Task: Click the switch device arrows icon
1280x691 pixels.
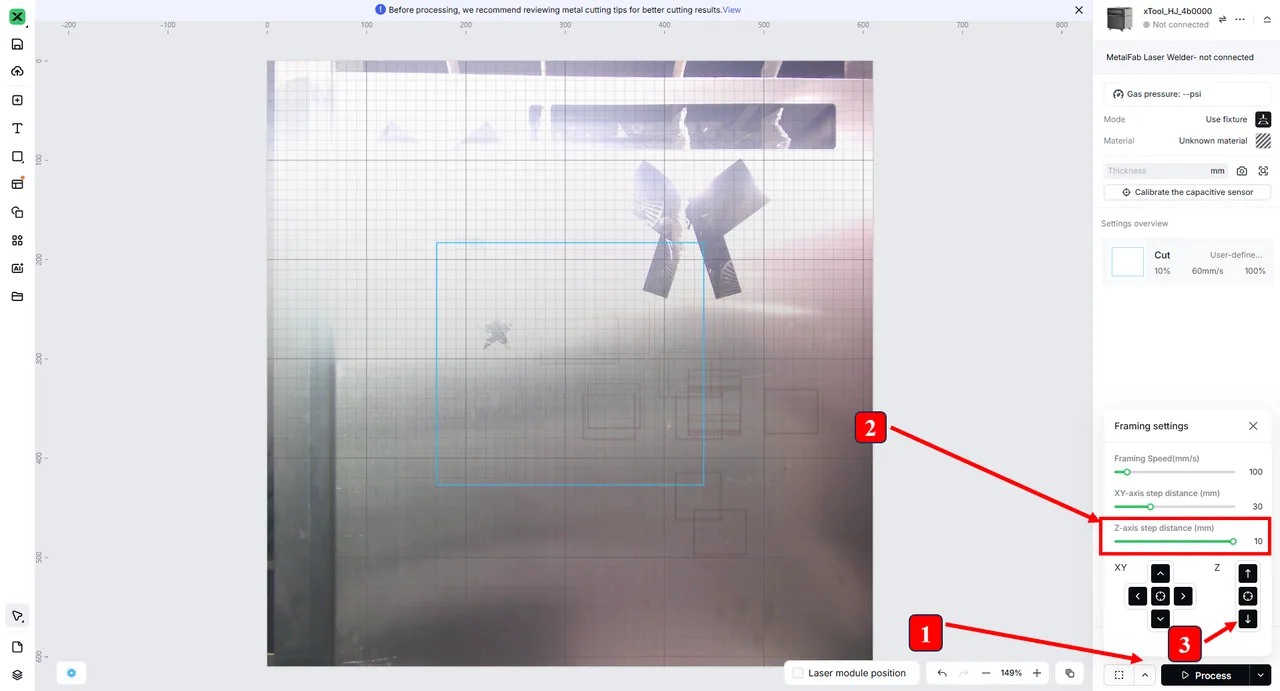Action: coord(1222,19)
